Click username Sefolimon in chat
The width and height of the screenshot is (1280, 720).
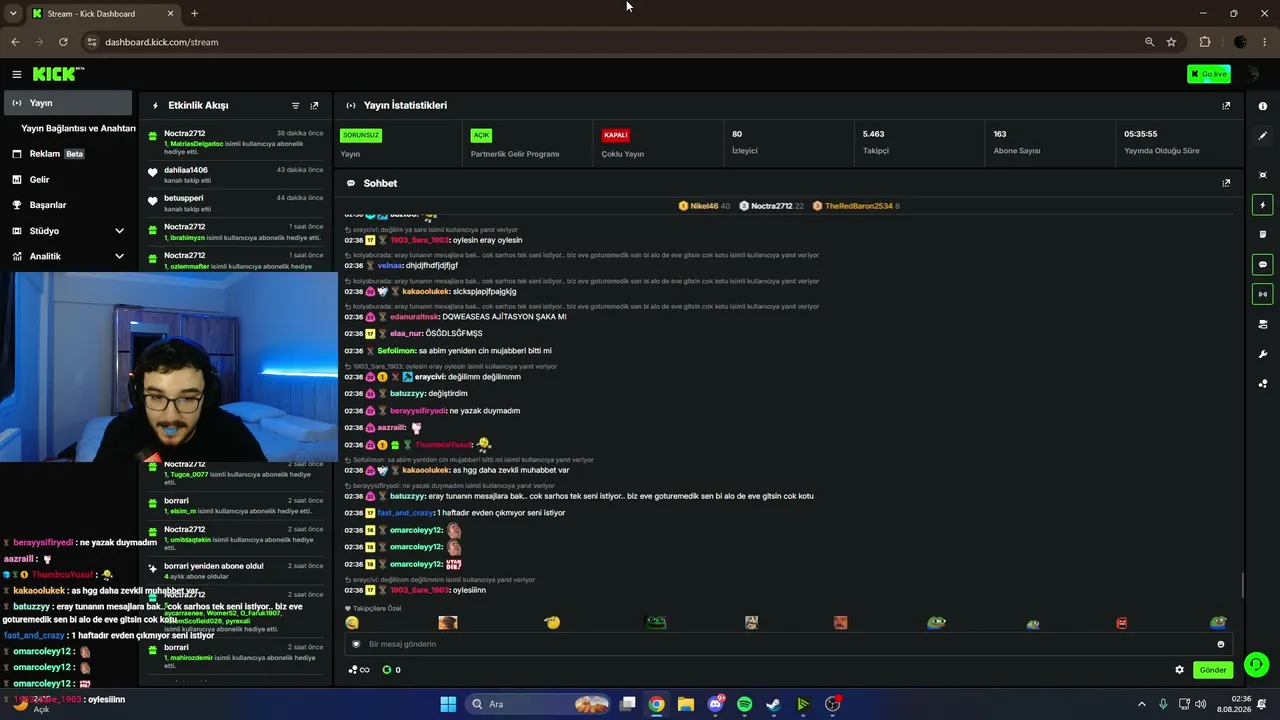[x=397, y=351]
